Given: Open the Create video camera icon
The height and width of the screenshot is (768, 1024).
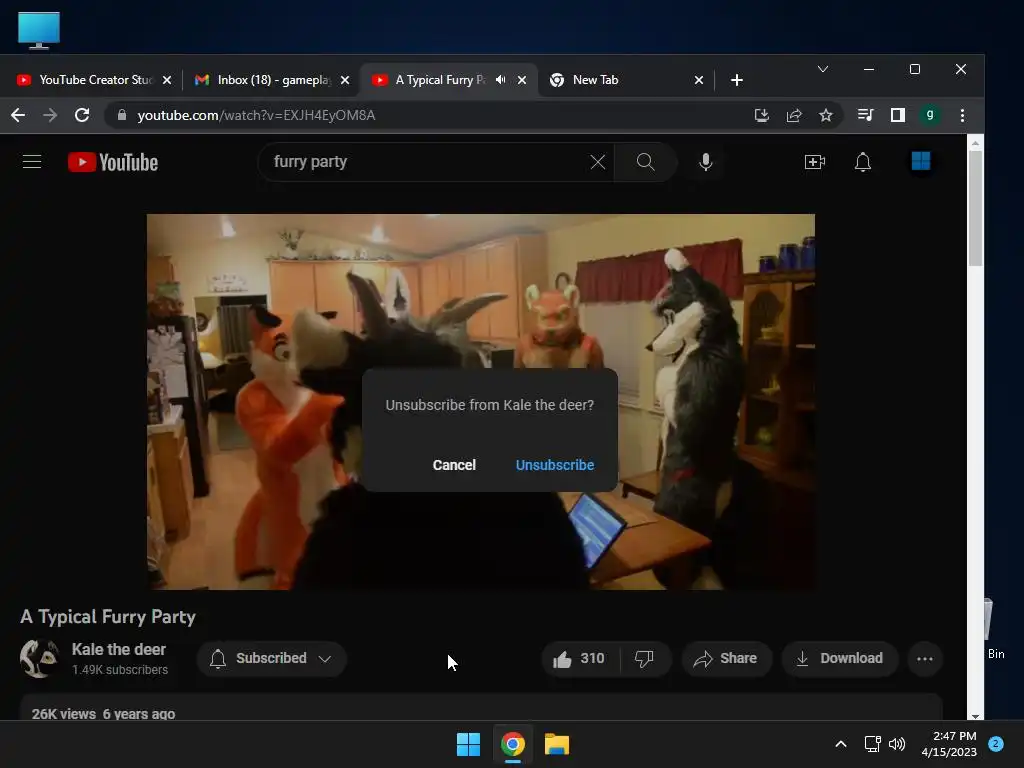Looking at the screenshot, I should coord(814,162).
